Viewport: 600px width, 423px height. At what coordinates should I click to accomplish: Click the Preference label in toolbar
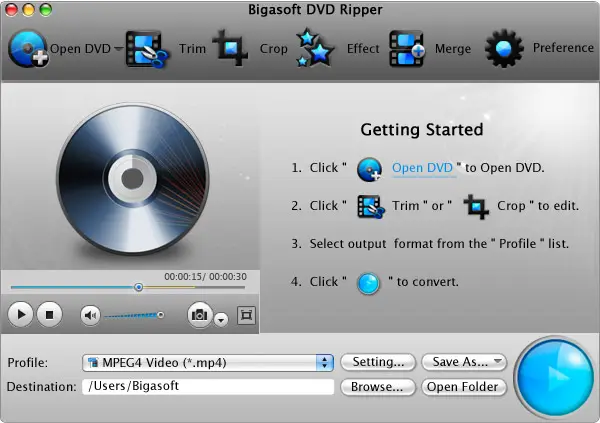point(563,48)
